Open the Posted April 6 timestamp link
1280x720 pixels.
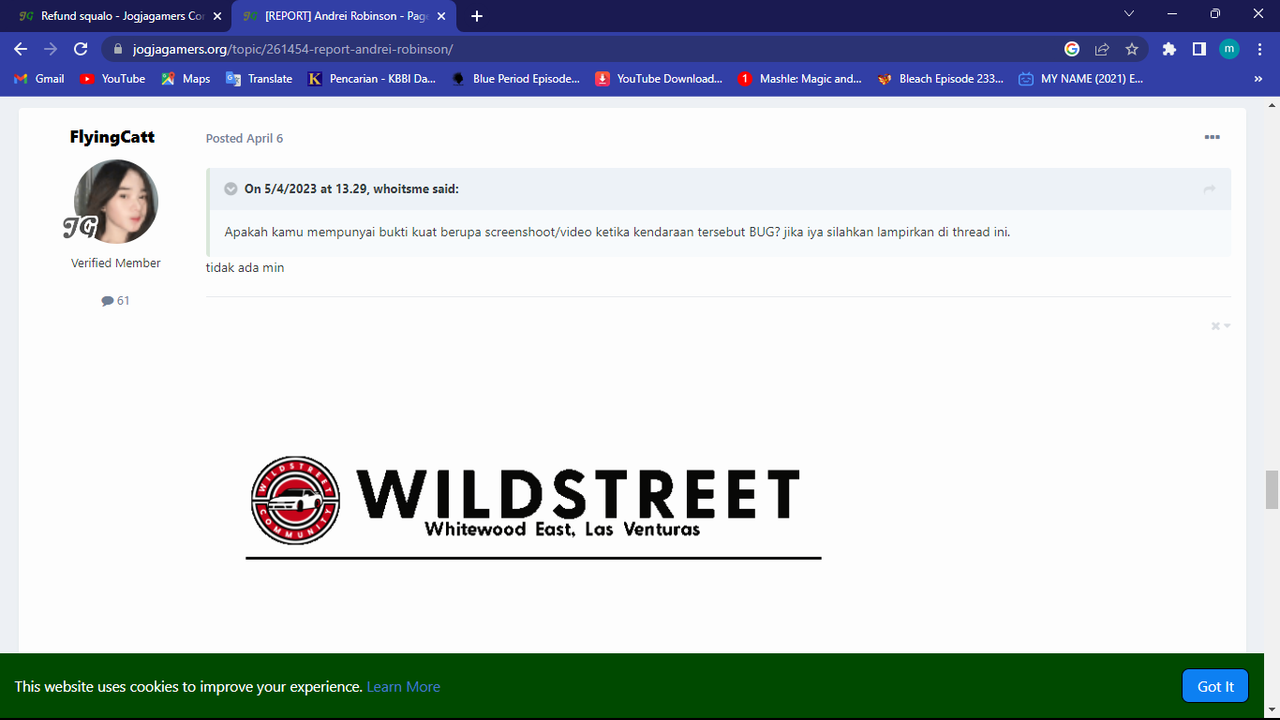244,138
